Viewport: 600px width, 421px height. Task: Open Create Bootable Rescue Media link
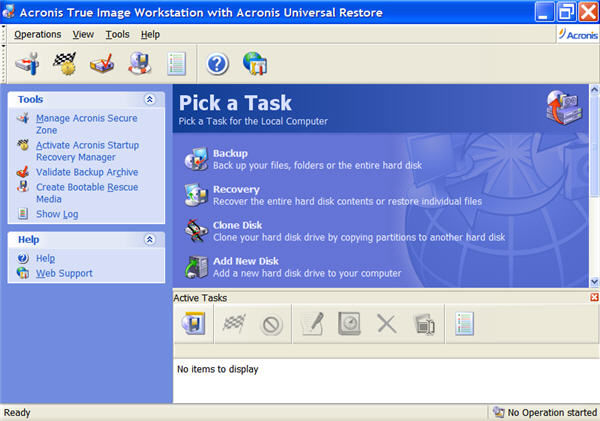(87, 193)
